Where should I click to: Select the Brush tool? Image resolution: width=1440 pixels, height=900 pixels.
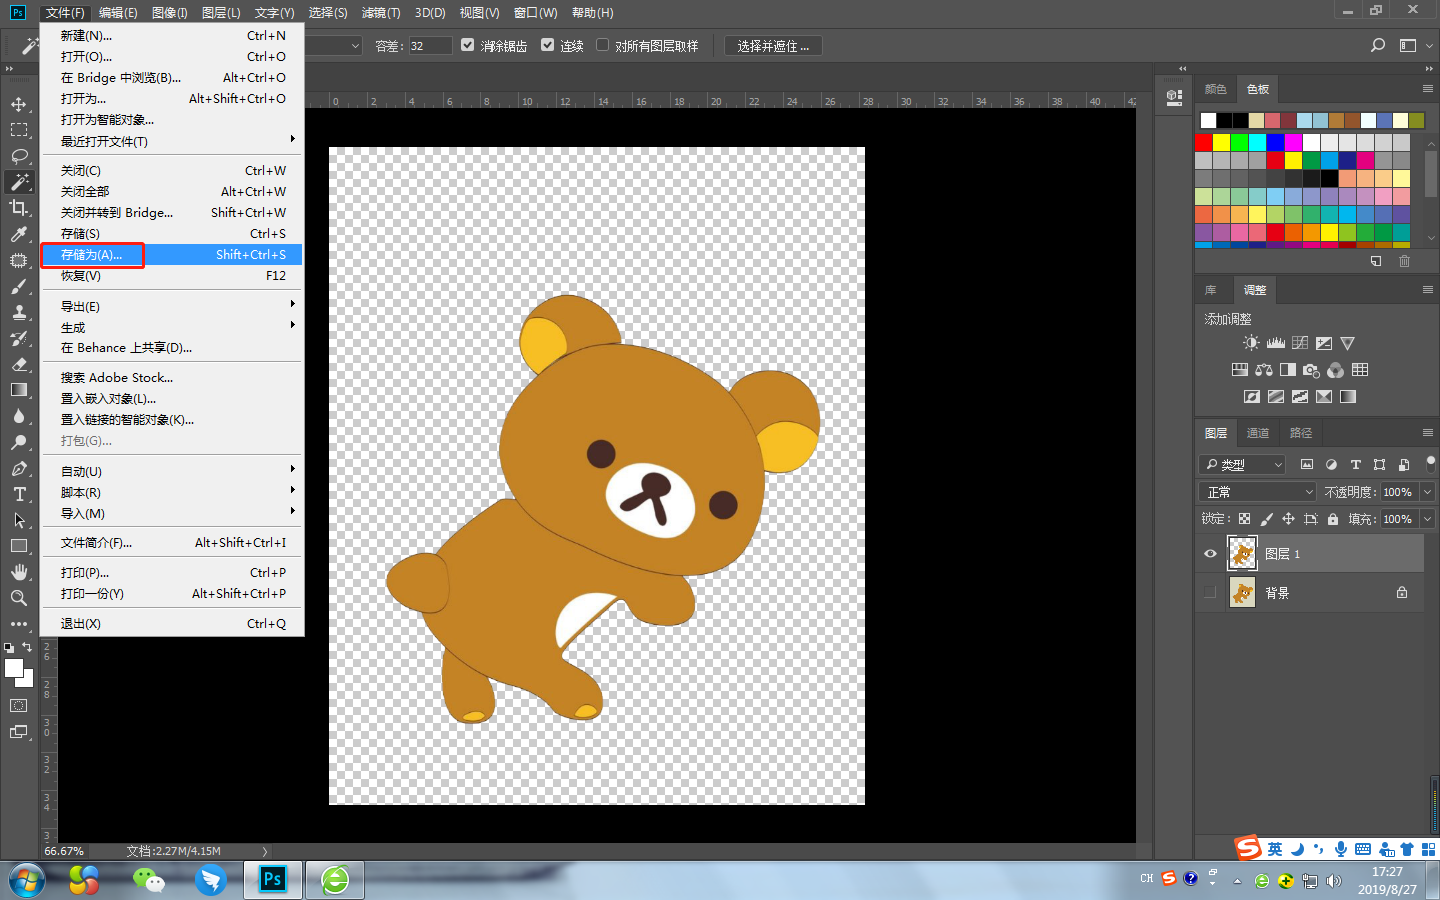pos(20,286)
